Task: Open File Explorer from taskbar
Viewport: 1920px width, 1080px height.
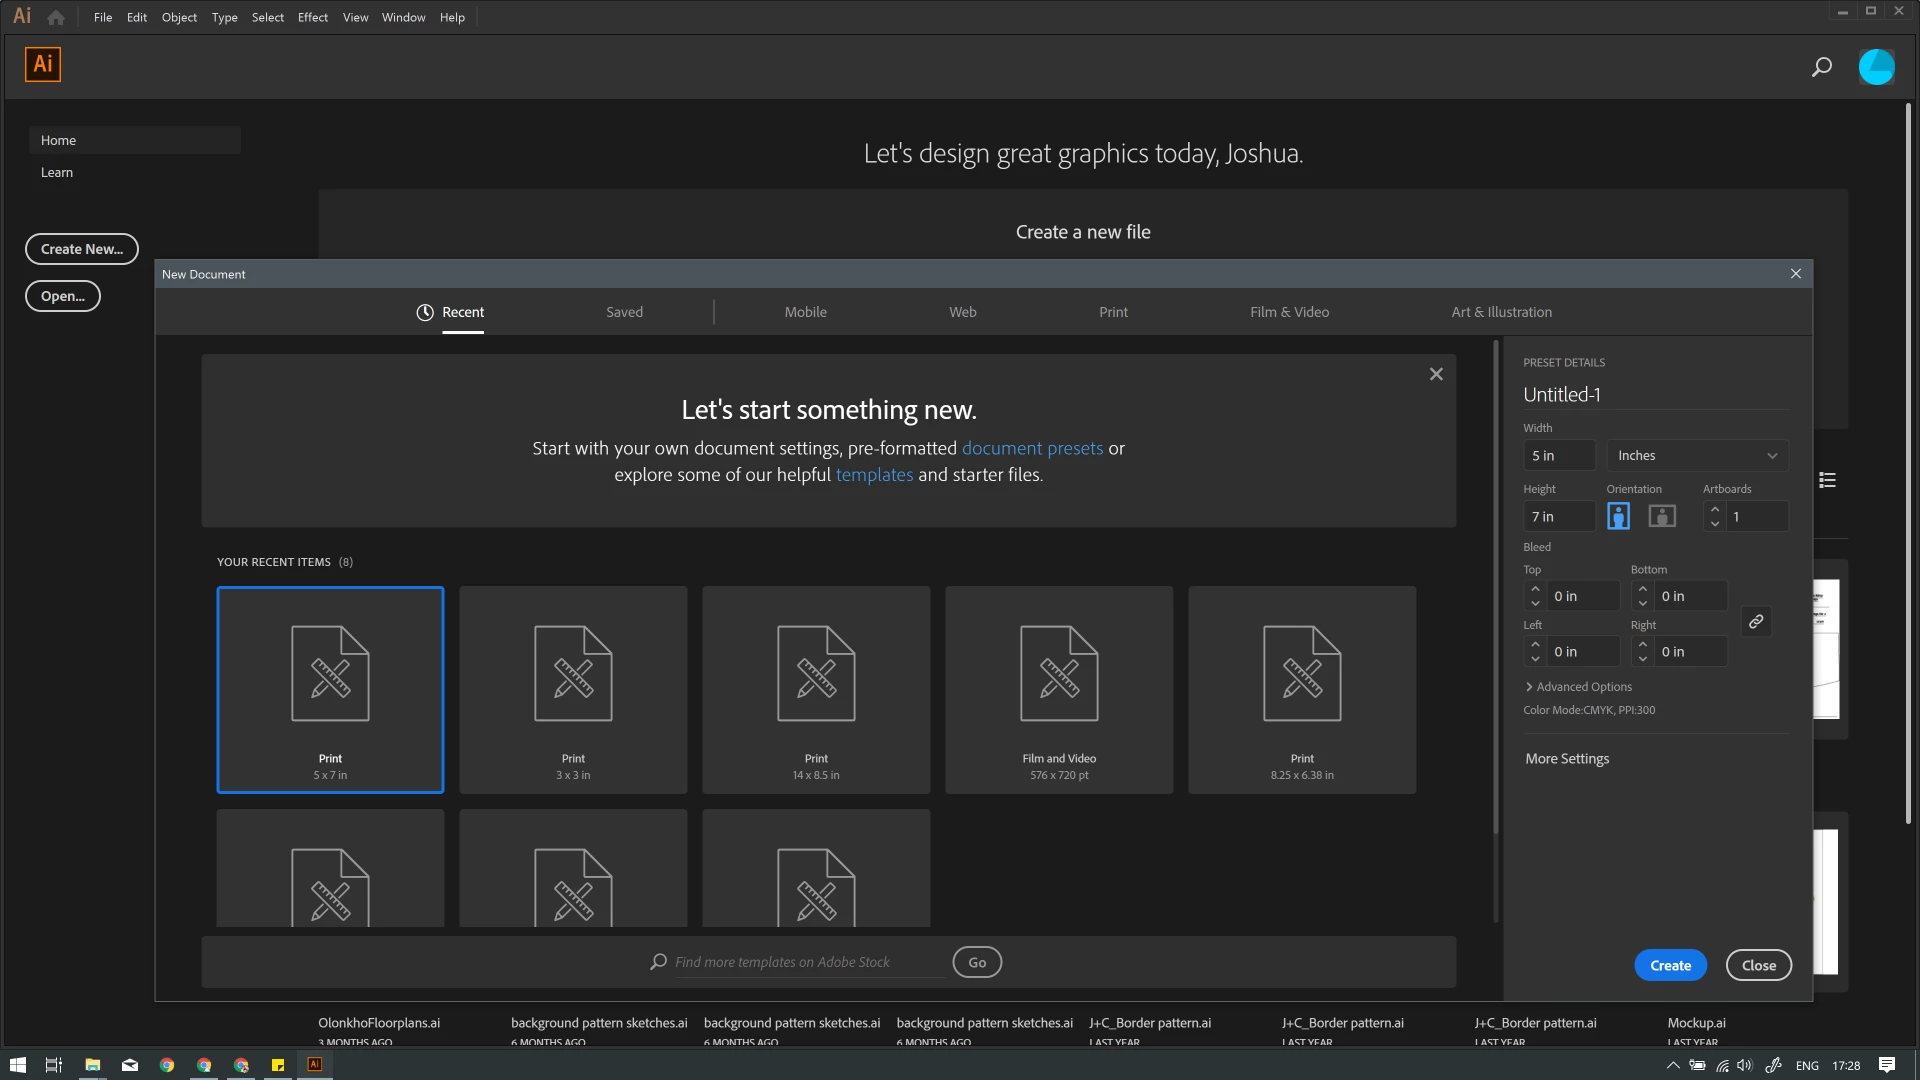Action: tap(92, 1065)
